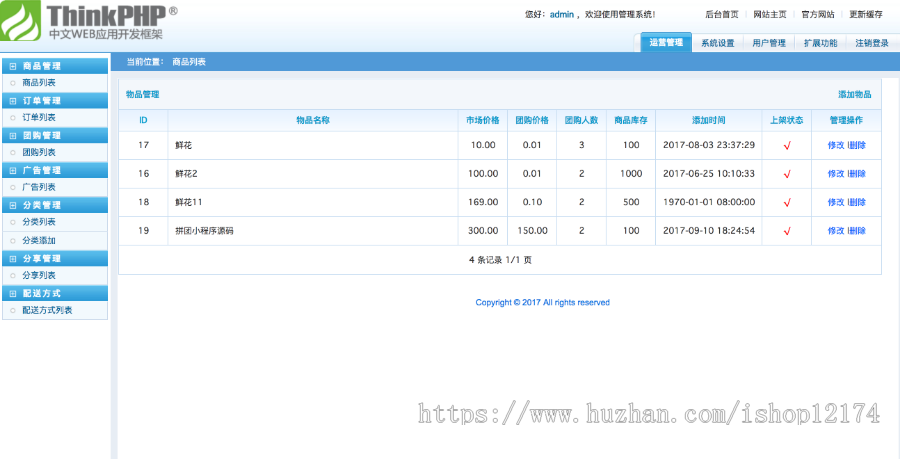Click 修改 for 拼团小程序源码
Screen dimensions: 900x459
836,231
